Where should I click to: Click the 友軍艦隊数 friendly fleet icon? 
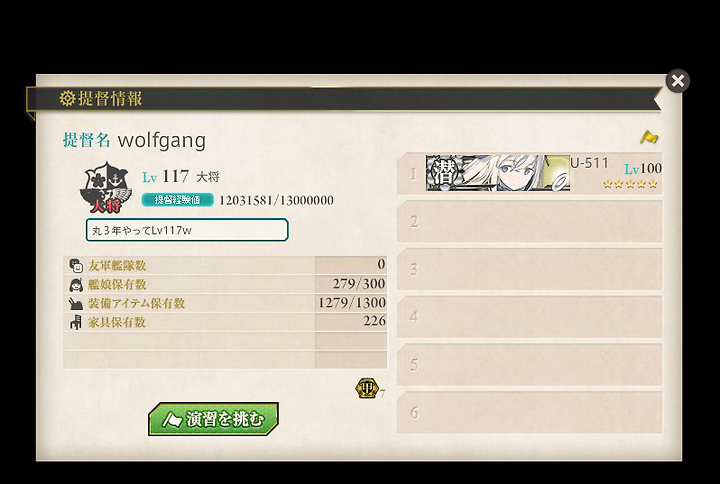pos(76,265)
